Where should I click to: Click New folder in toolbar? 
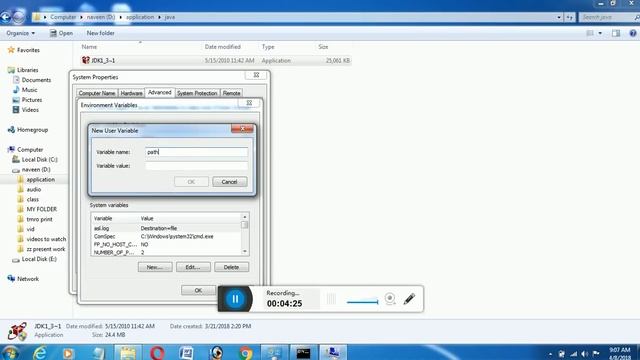[x=100, y=33]
